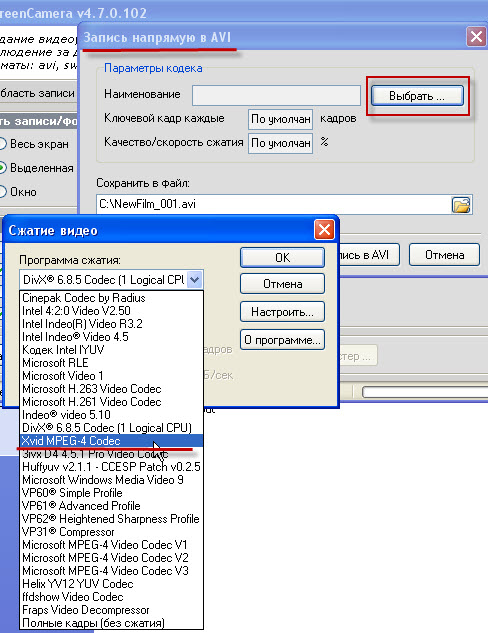The image size is (488, 633).
Task: Select Окно radio option
Action: (19, 192)
